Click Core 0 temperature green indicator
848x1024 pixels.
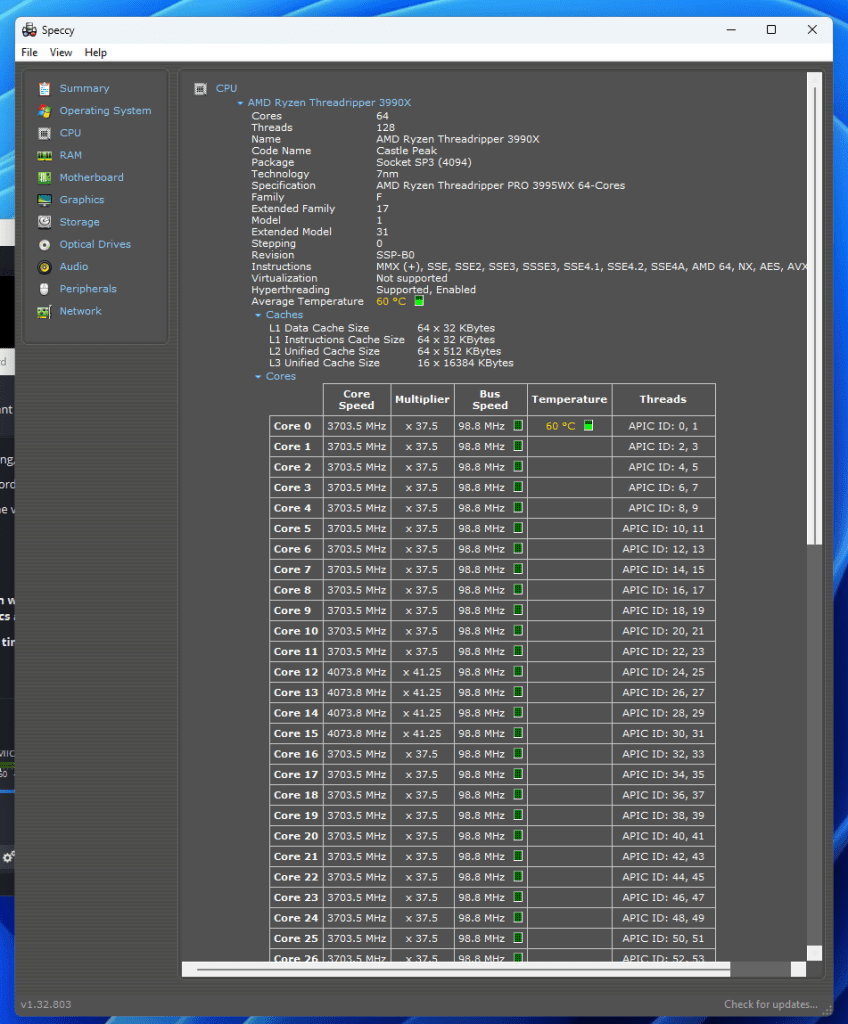click(588, 426)
